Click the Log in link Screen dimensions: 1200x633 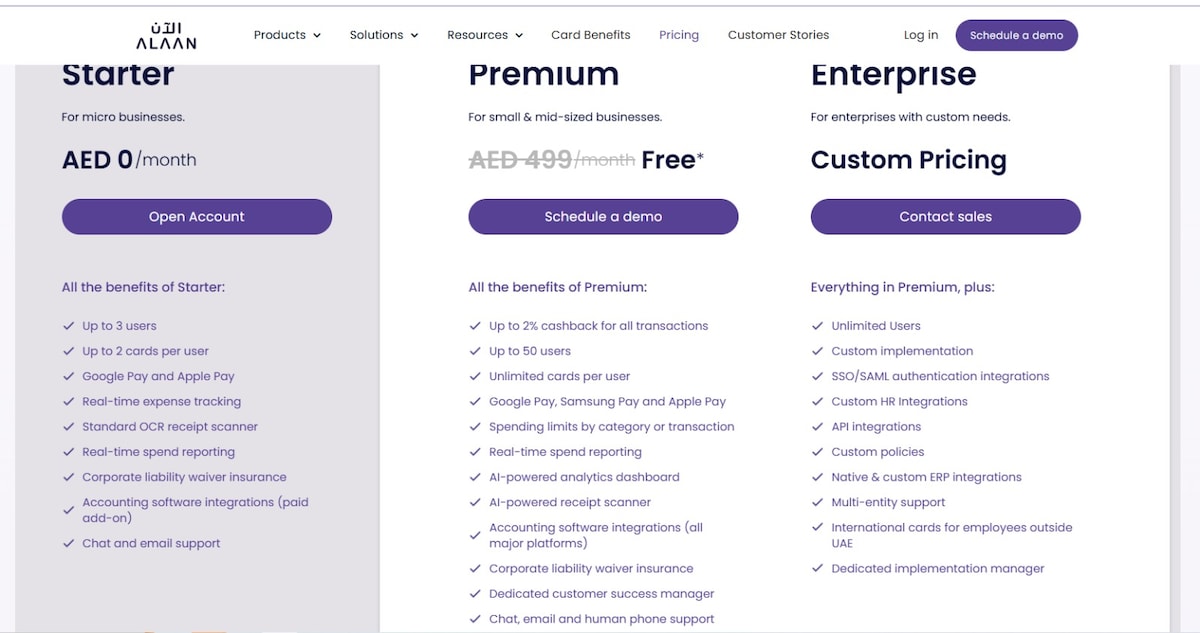[x=921, y=35]
